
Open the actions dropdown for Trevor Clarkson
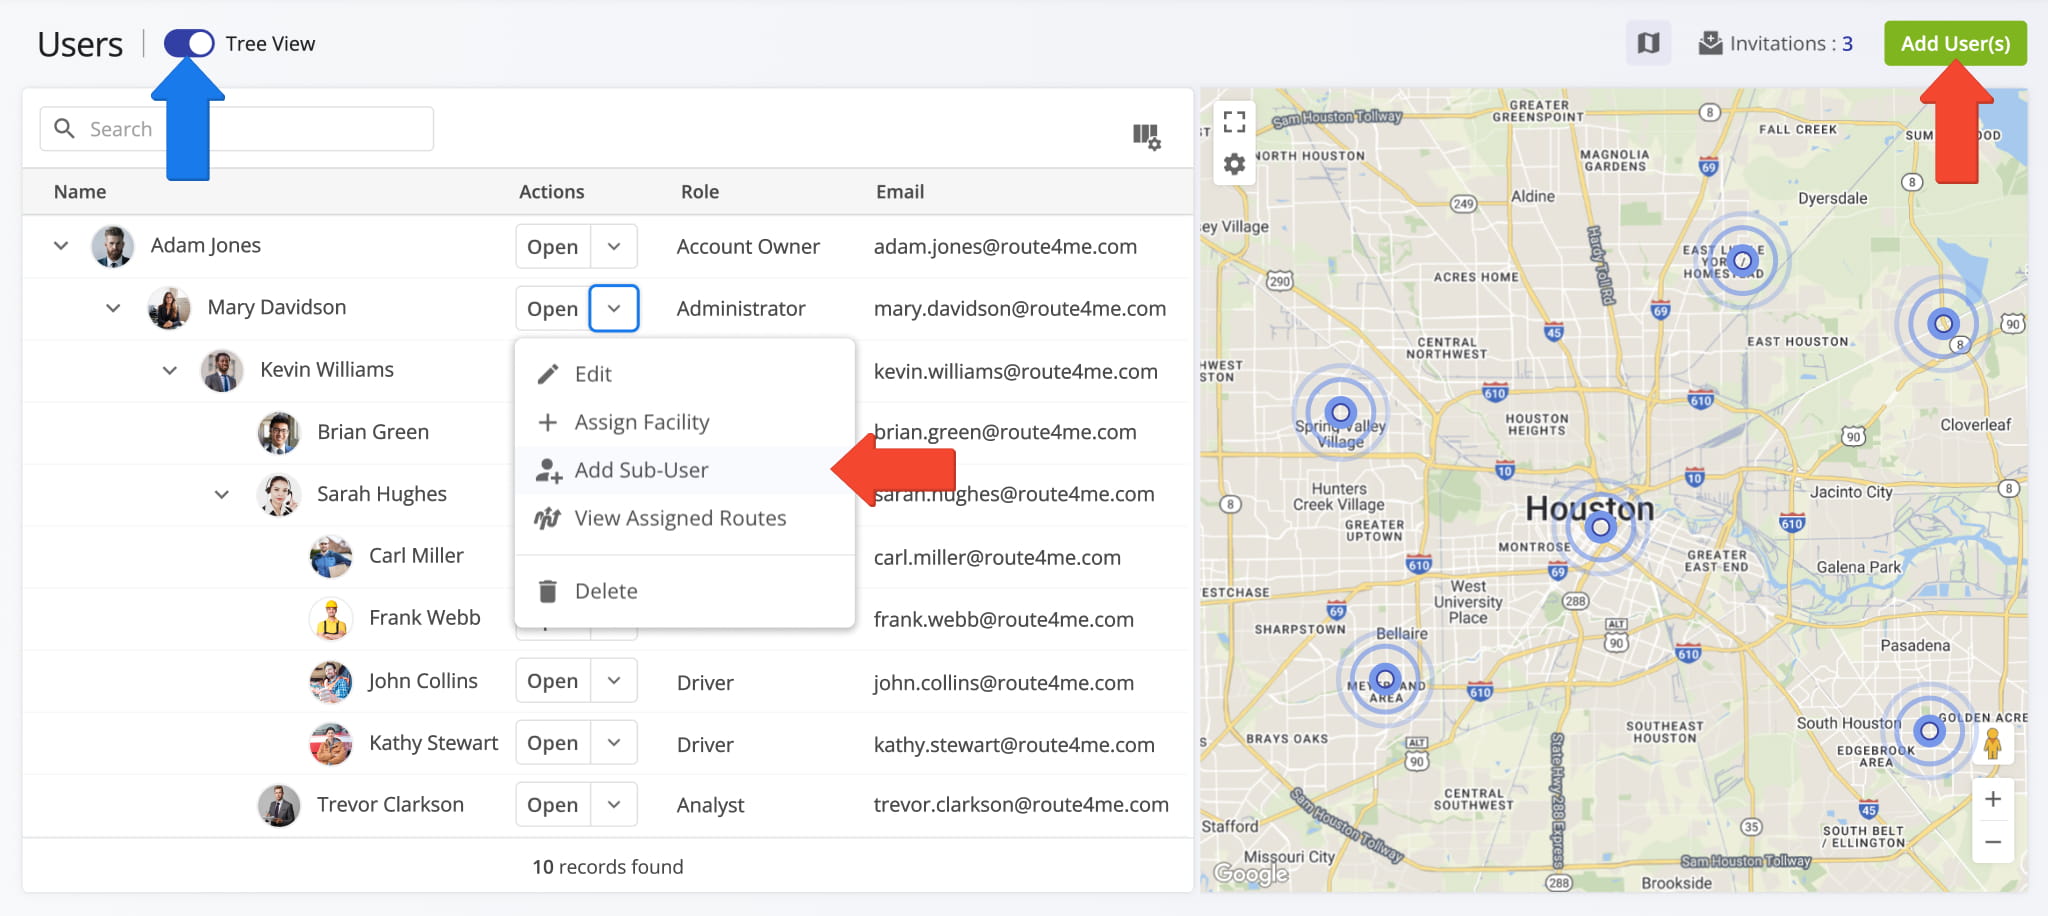coord(614,805)
